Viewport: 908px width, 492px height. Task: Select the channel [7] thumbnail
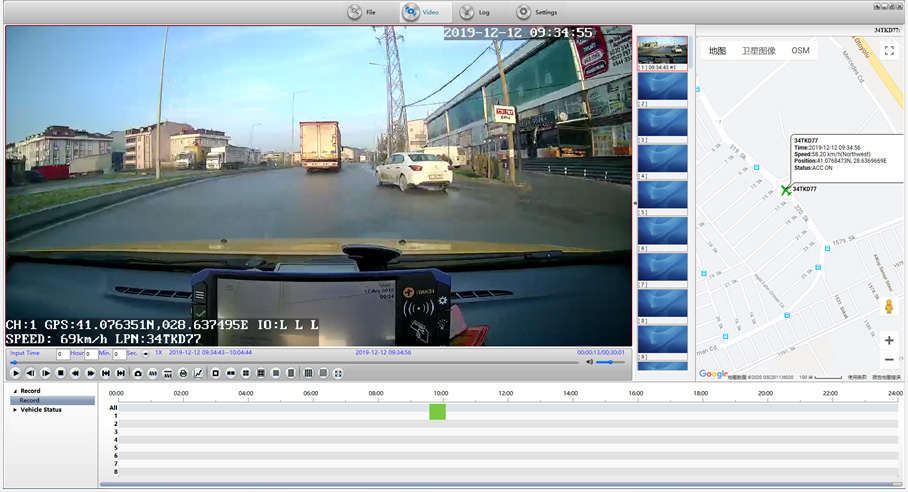click(662, 270)
